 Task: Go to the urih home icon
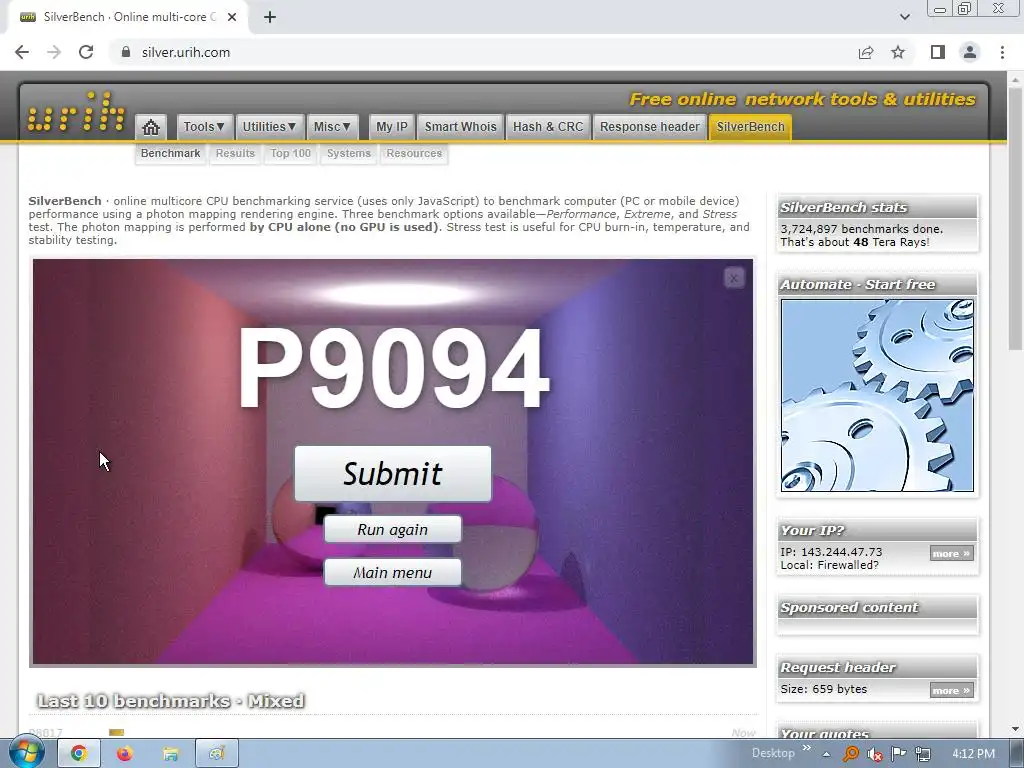(151, 127)
